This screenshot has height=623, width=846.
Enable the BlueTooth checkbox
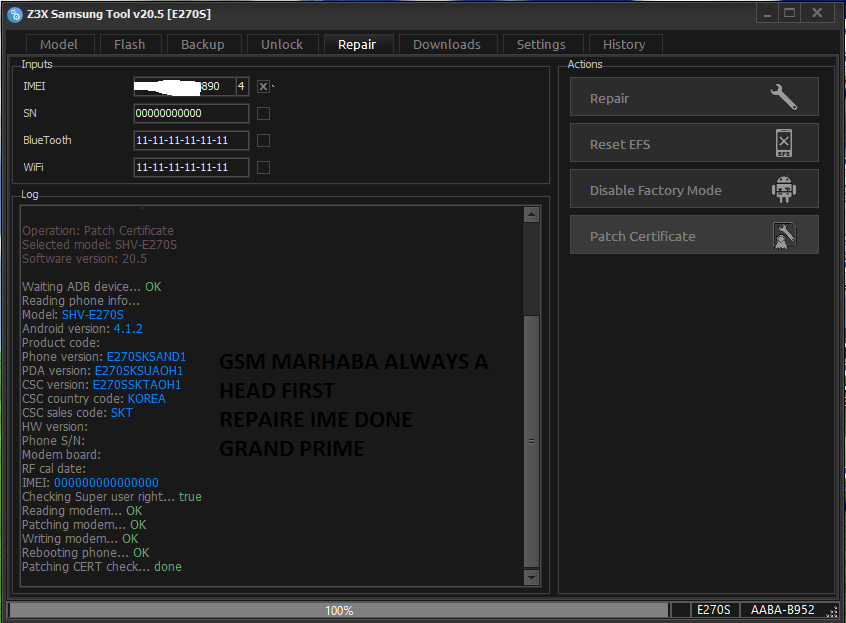pyautogui.click(x=263, y=140)
